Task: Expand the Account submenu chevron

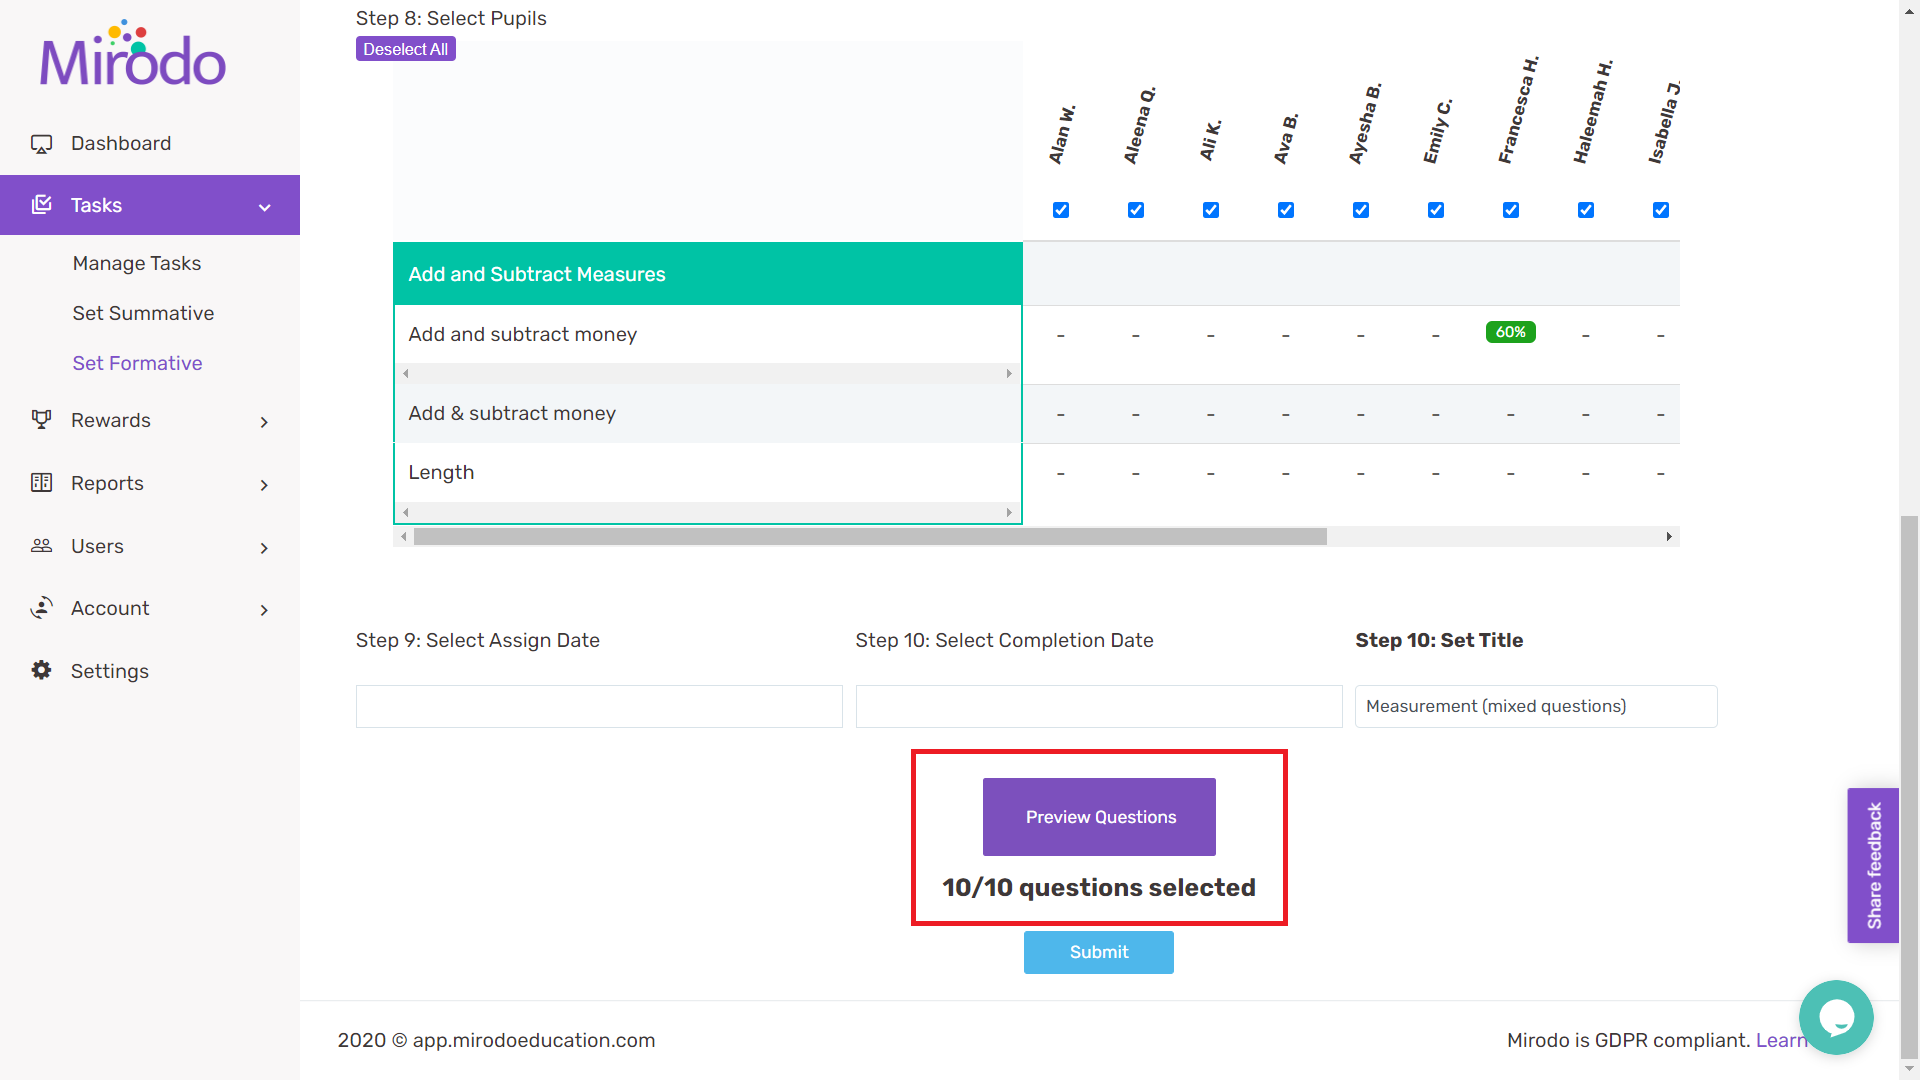Action: (264, 610)
